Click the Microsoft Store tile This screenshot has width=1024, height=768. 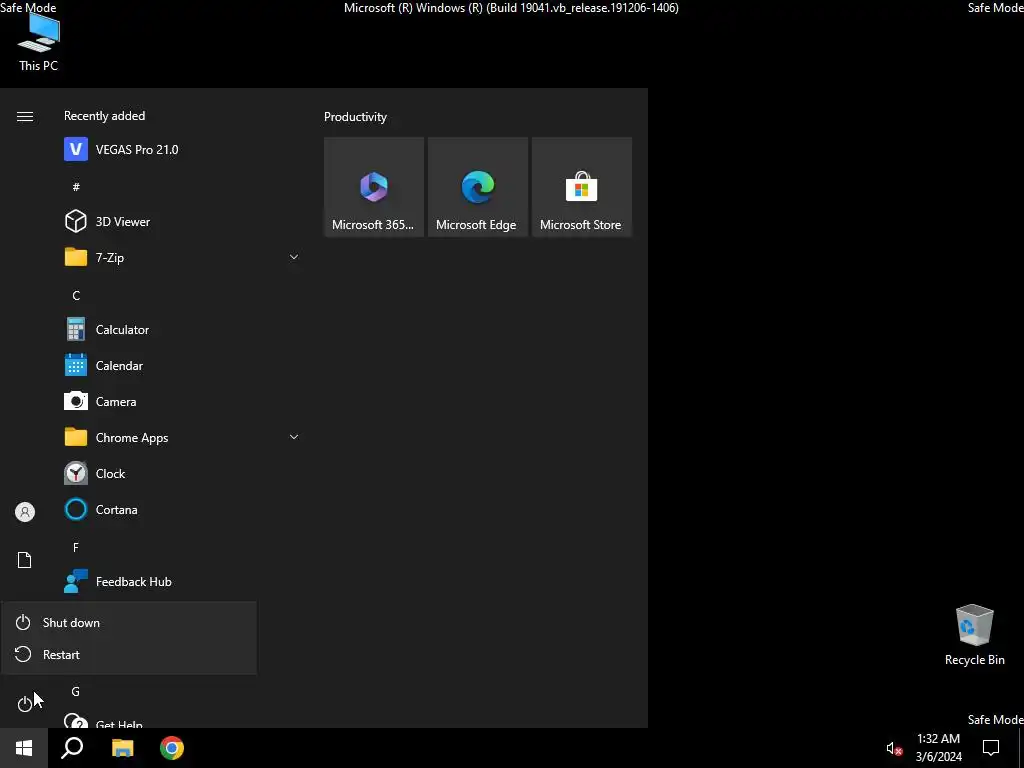click(x=582, y=187)
